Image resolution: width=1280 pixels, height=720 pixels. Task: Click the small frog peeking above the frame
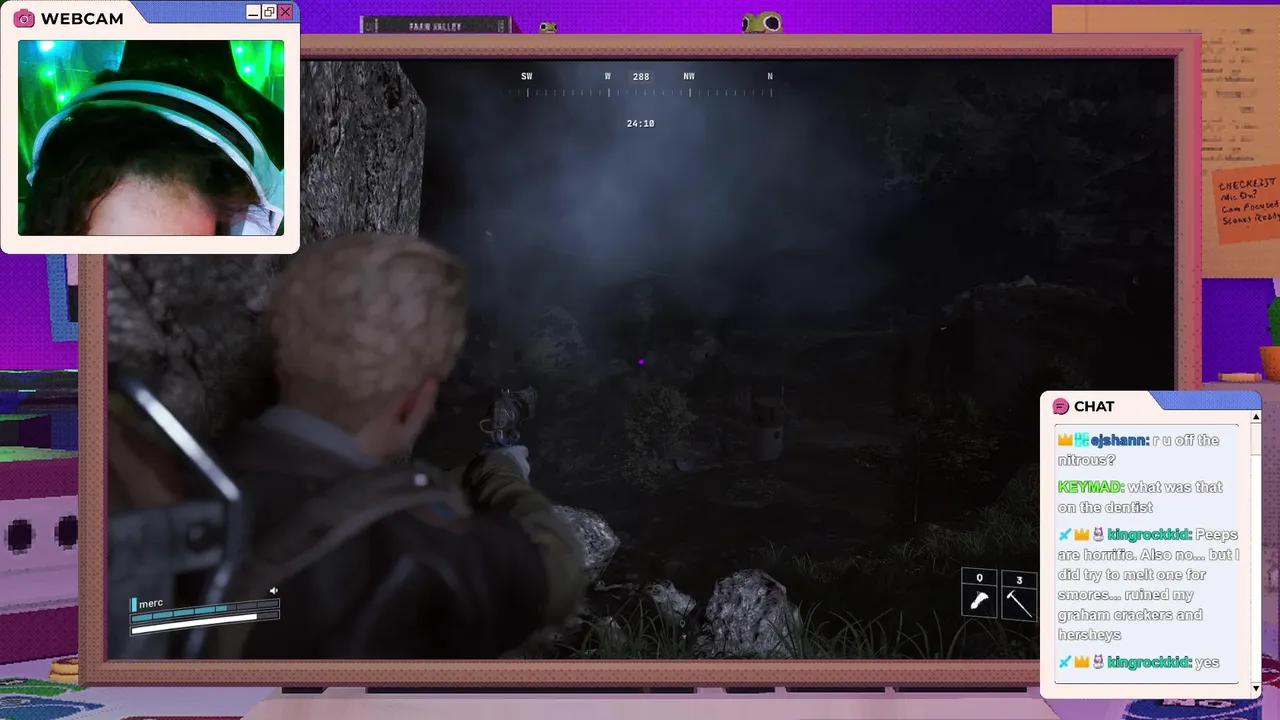click(x=548, y=27)
